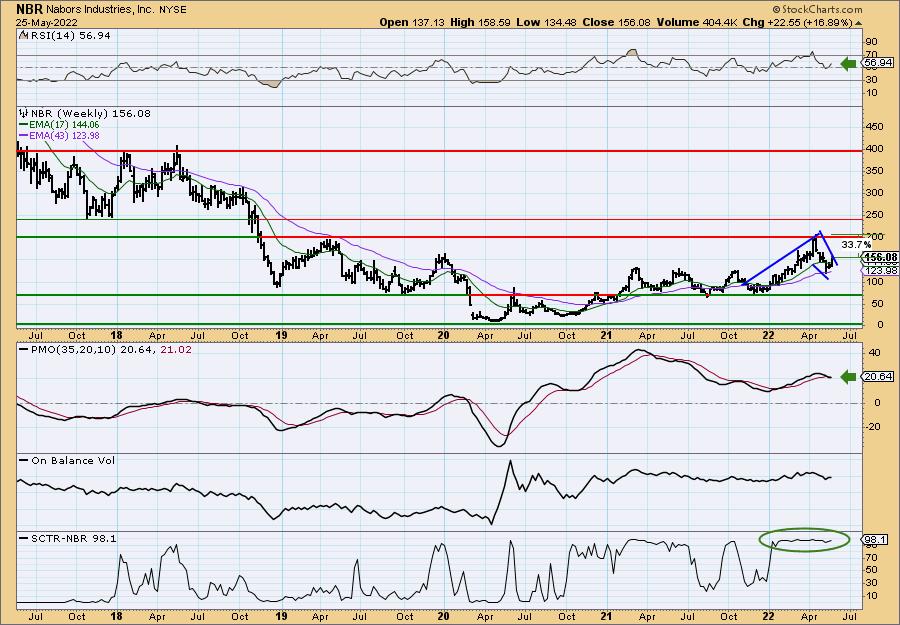900x625 pixels.
Task: Click the 56.94 RSI value tag on right axis
Action: (878, 63)
